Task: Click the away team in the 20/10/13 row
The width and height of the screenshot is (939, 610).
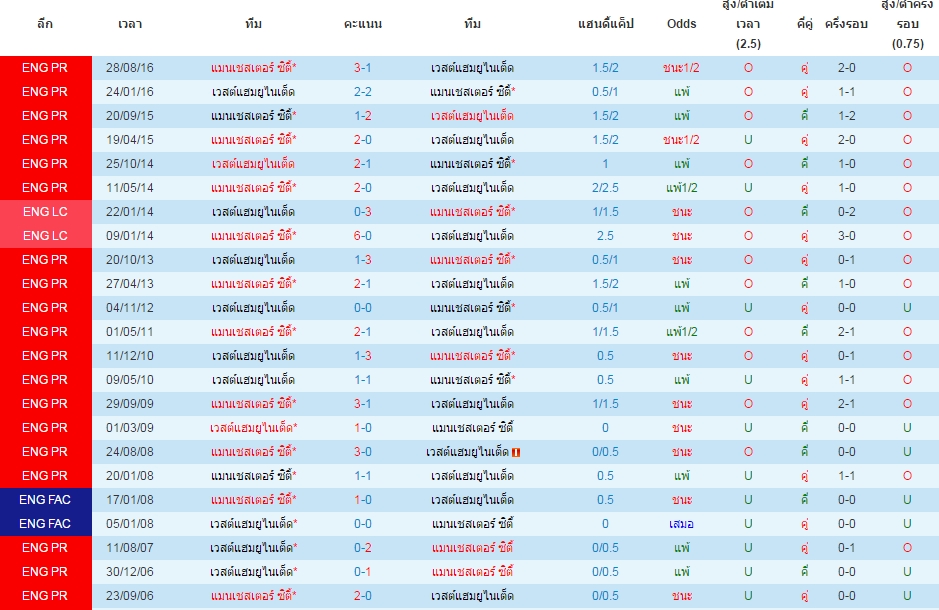Action: [472, 260]
